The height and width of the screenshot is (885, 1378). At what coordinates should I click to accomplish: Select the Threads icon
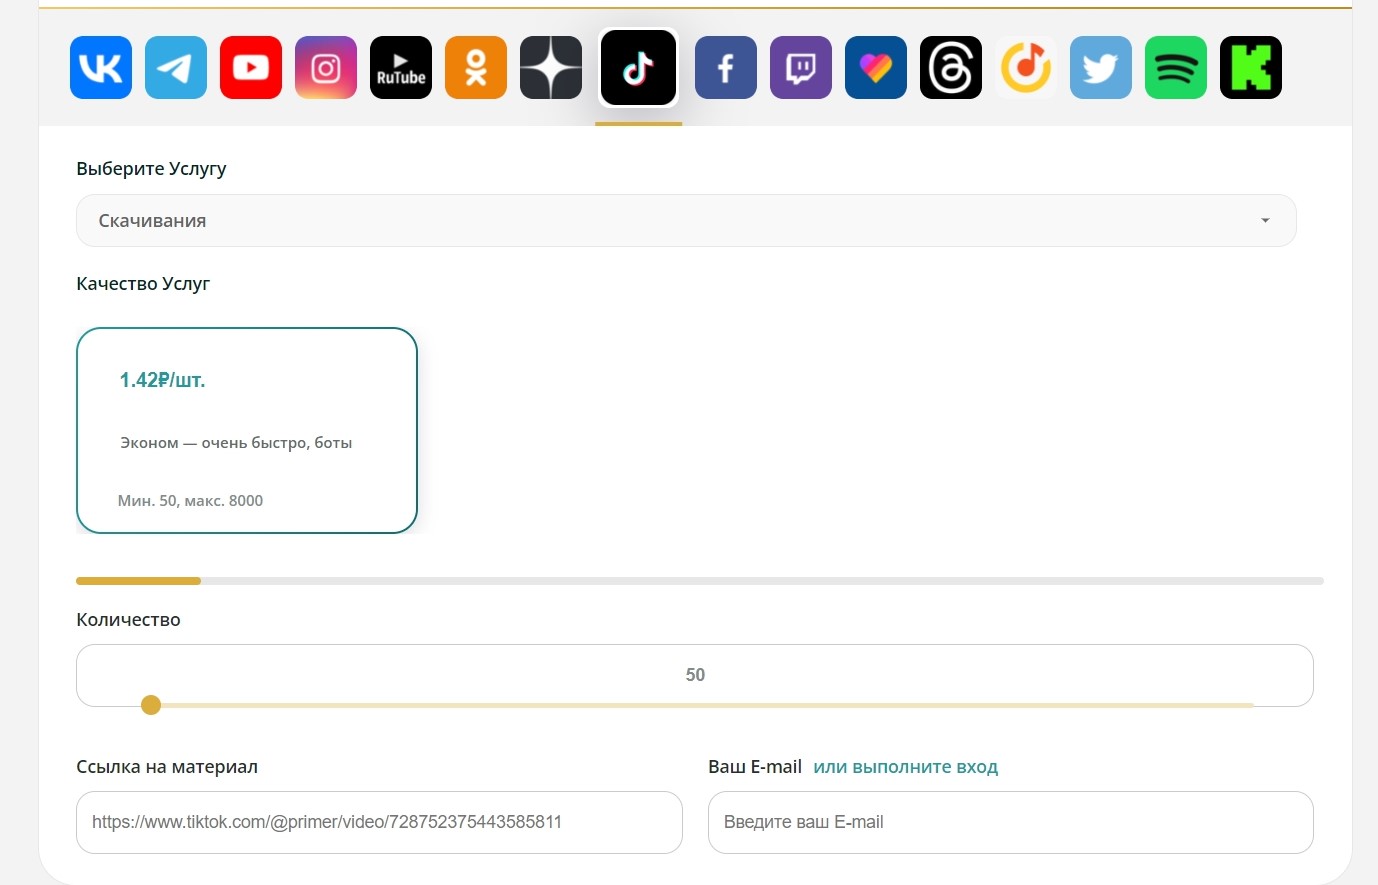pos(951,68)
